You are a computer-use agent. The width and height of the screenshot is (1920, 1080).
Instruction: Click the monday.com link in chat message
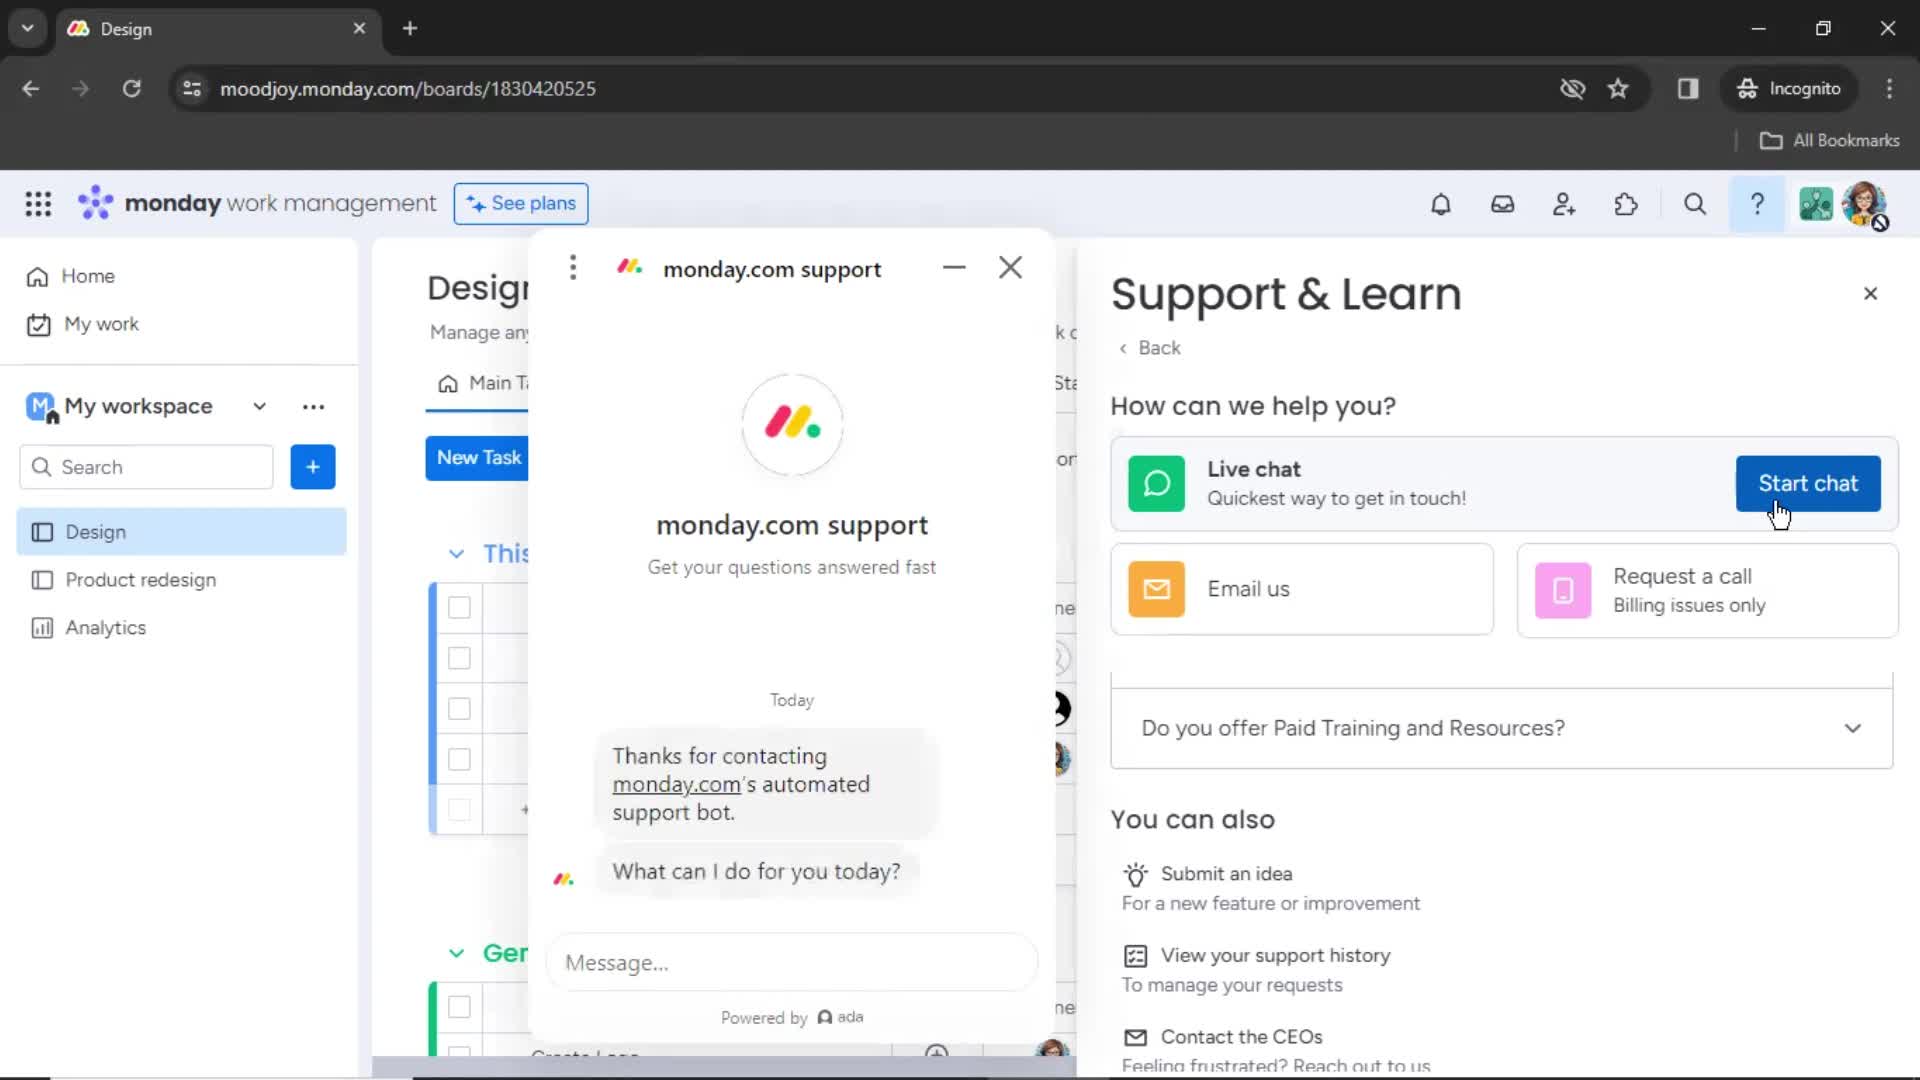[x=676, y=785]
